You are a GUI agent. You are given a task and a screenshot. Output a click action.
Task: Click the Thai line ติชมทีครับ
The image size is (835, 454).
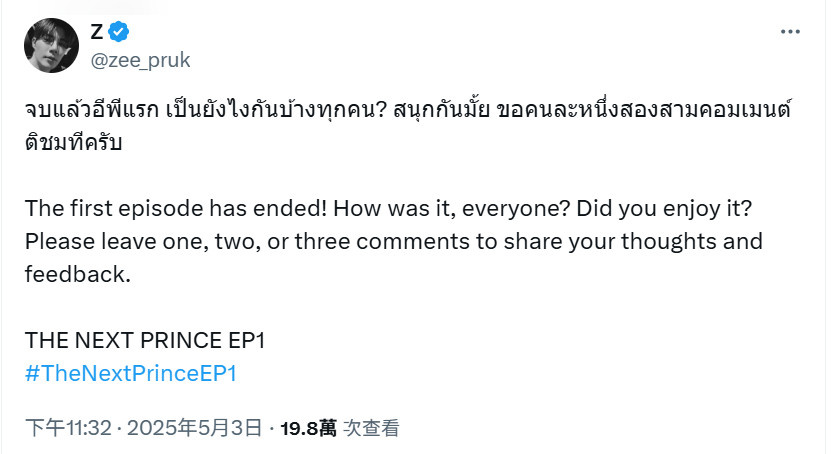[73, 142]
